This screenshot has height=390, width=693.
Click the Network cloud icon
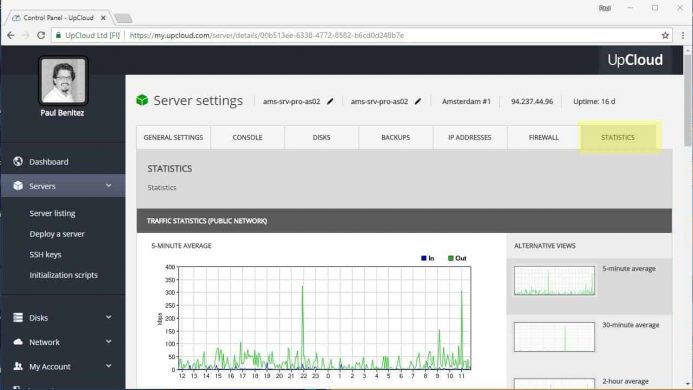[x=18, y=342]
